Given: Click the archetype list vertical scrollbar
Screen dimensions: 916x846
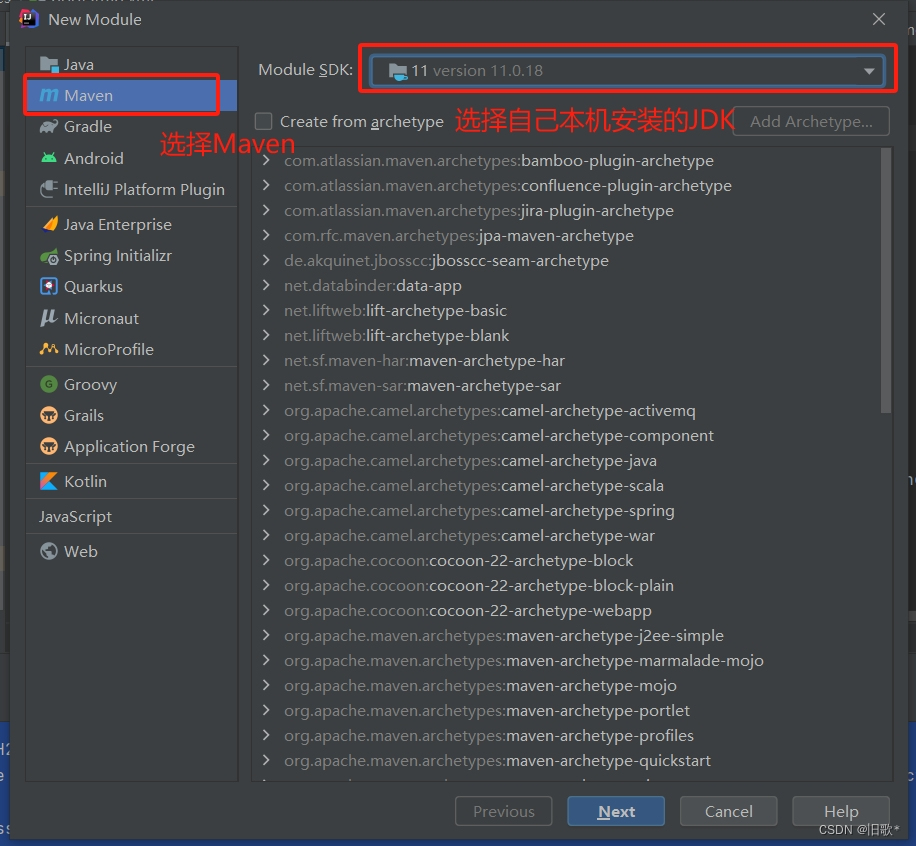Looking at the screenshot, I should tap(886, 280).
